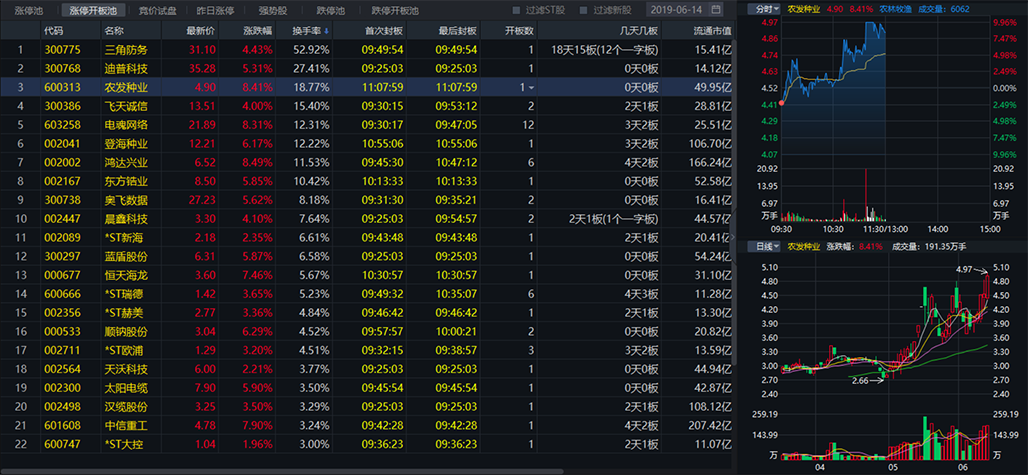Viewport: 1028px width, 475px height.
Task: Select the *ST瑞德 stock row
Action: 366,294
